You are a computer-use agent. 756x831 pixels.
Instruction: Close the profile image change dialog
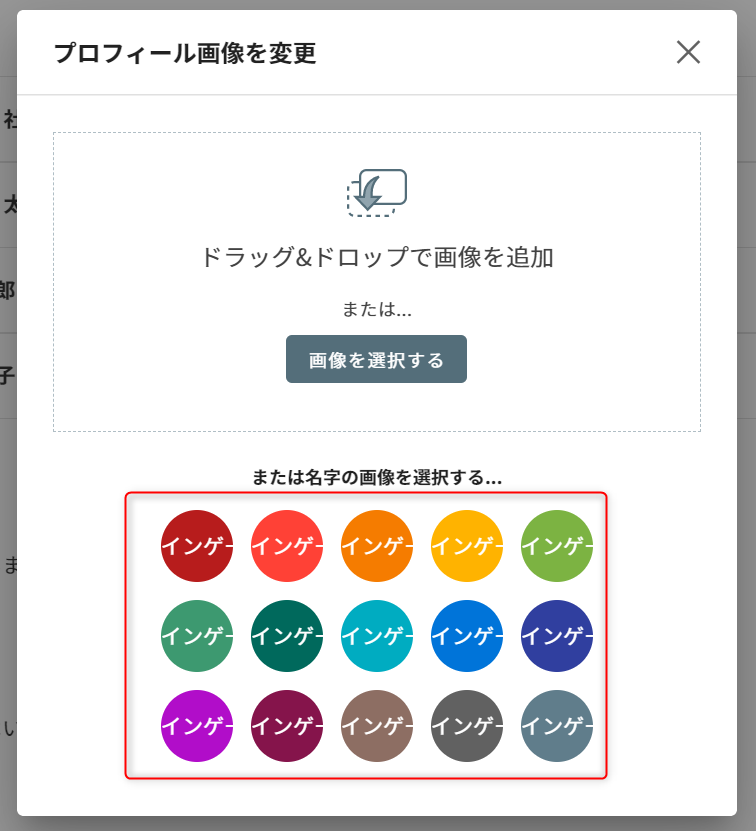pos(688,52)
